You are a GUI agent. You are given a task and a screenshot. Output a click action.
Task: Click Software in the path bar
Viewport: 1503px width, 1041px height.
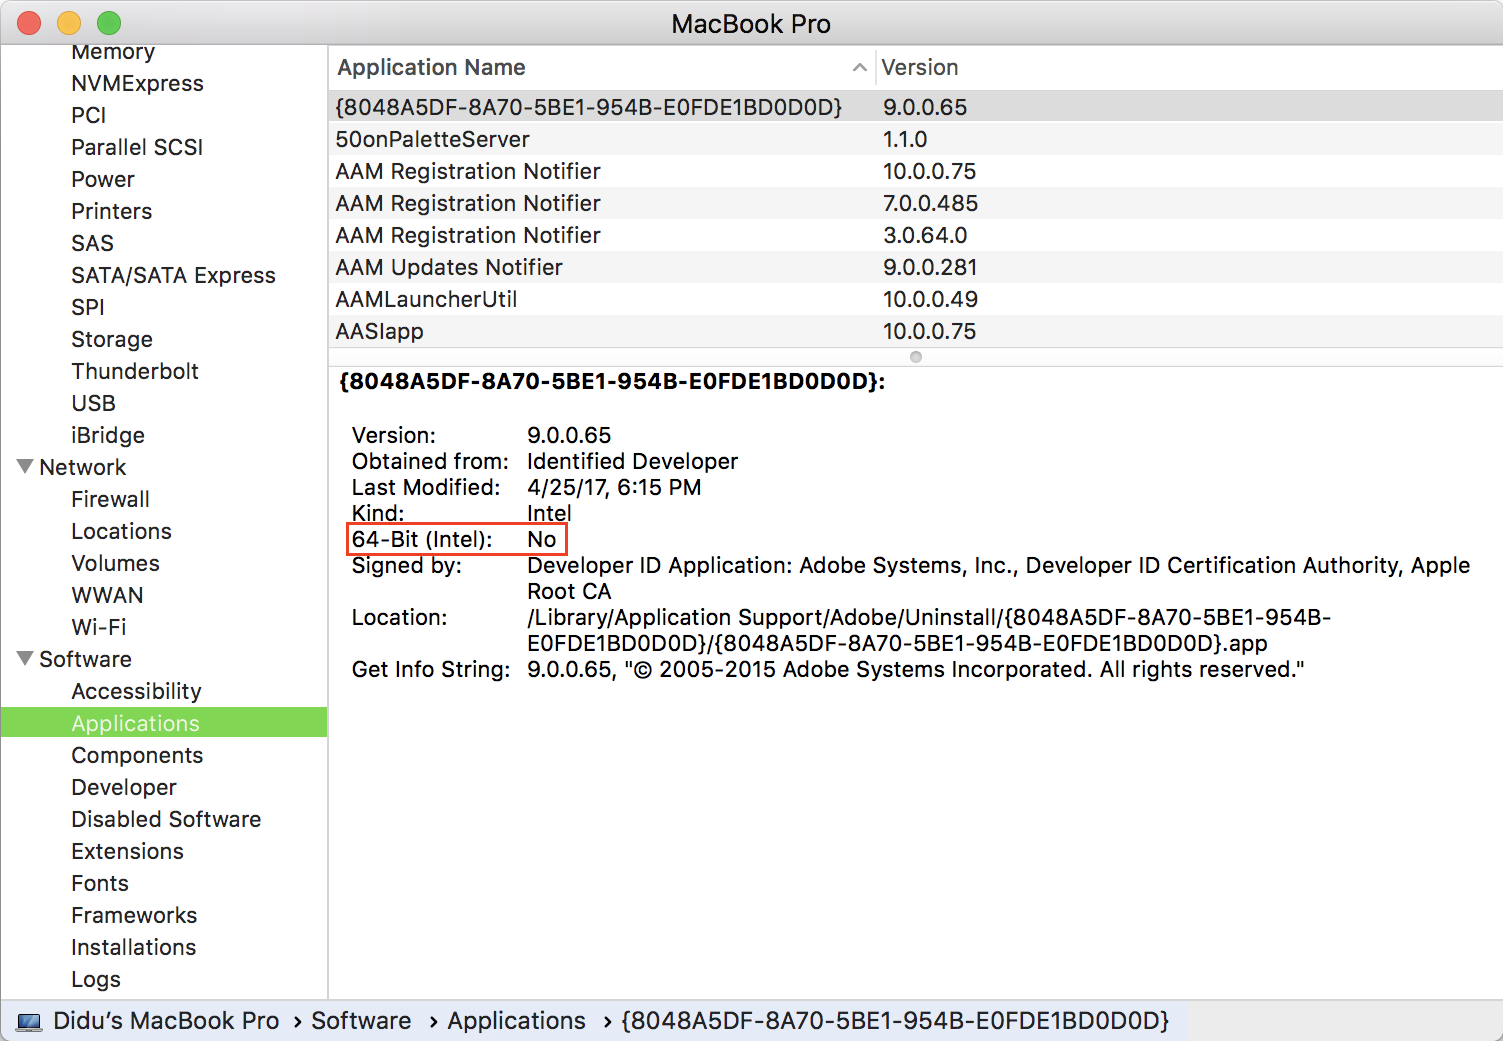[361, 1021]
